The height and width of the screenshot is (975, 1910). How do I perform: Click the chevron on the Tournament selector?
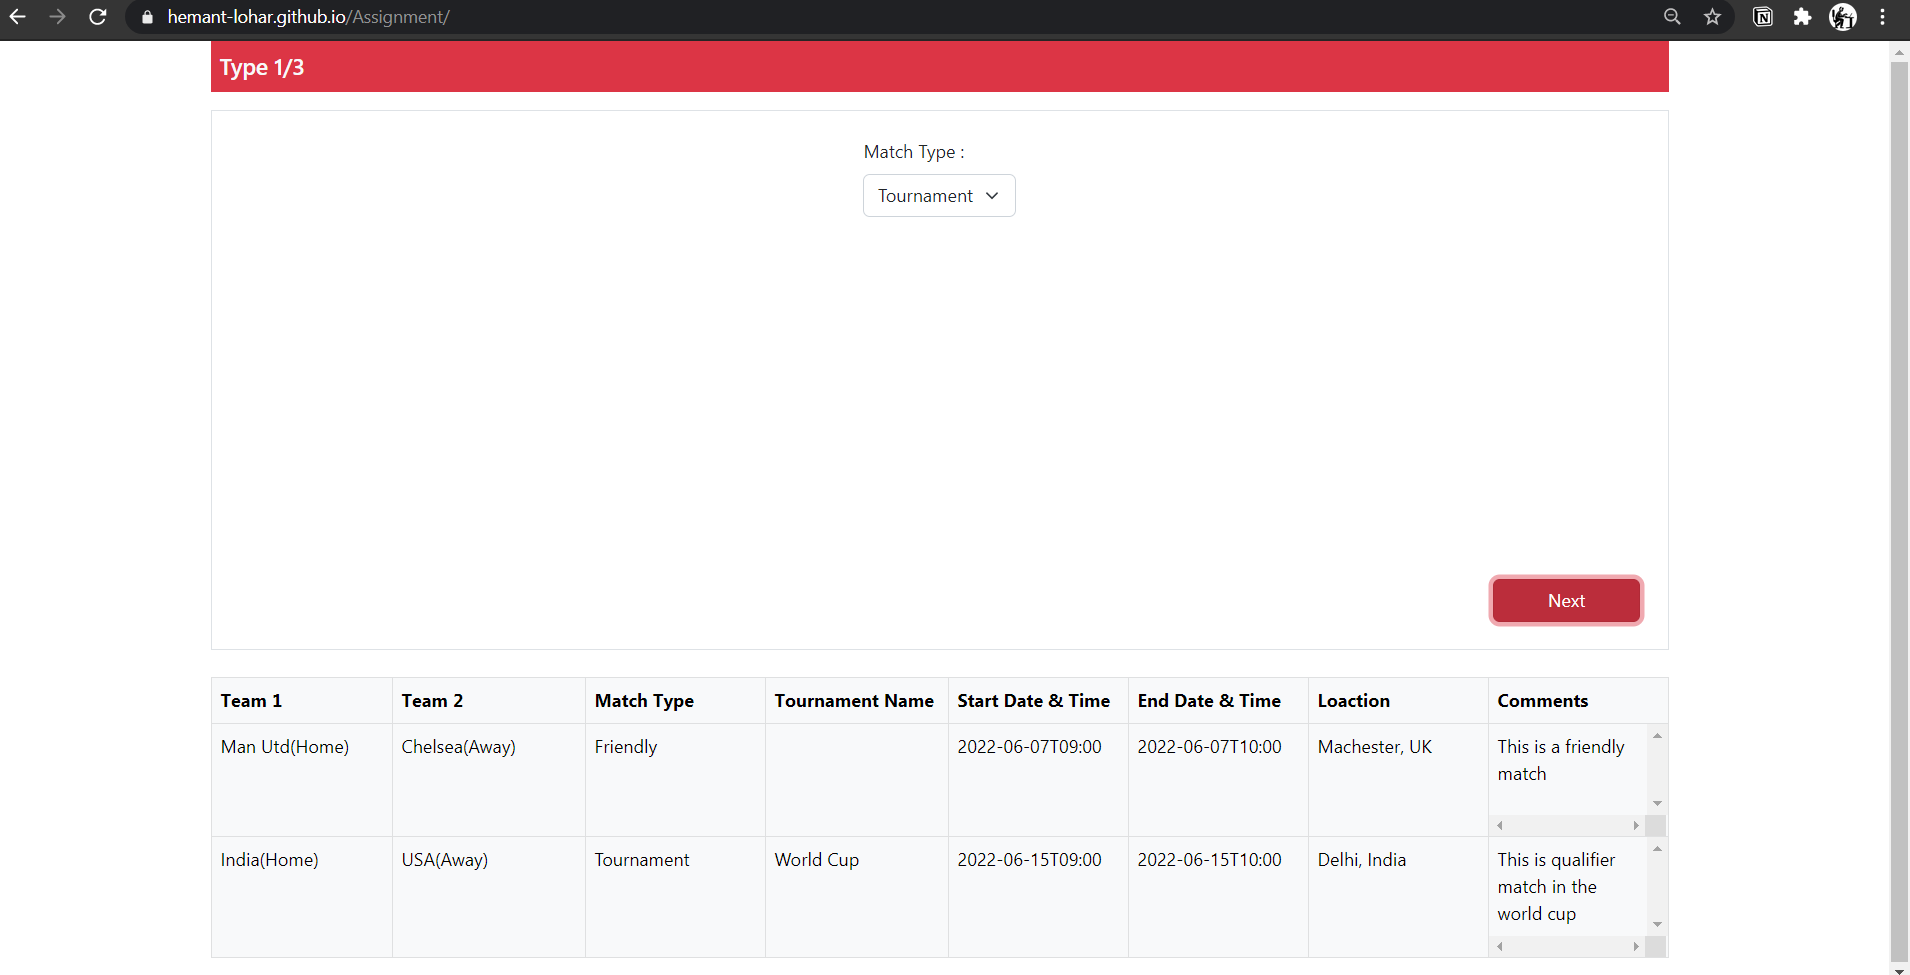[993, 196]
